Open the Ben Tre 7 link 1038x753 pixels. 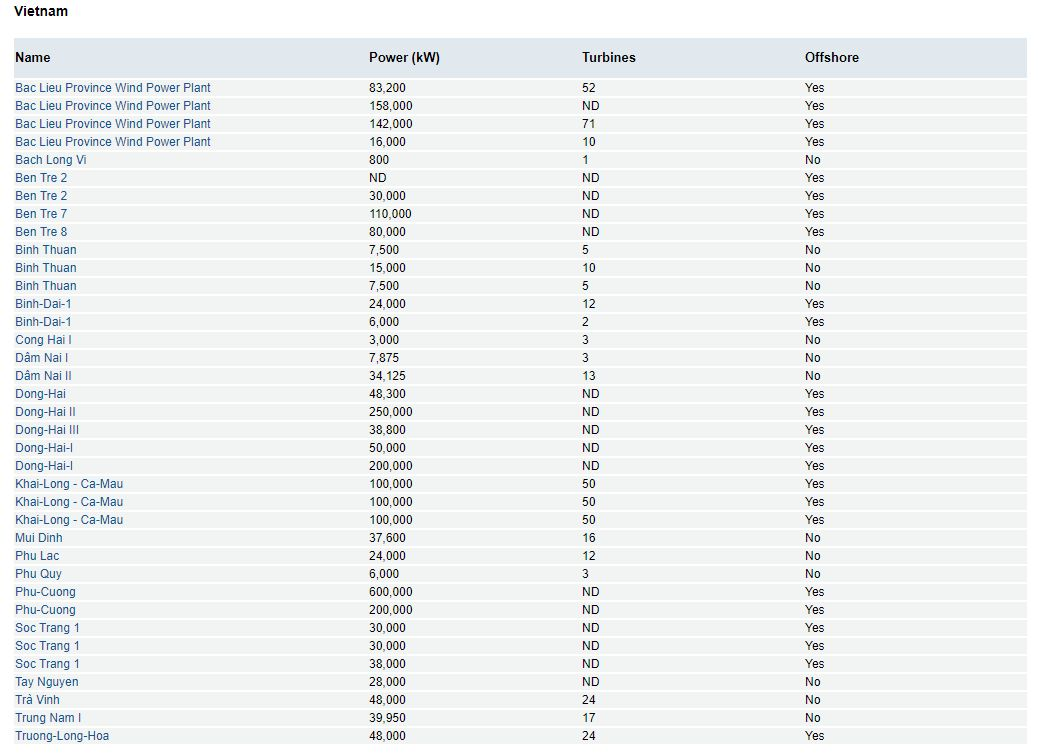tap(41, 213)
